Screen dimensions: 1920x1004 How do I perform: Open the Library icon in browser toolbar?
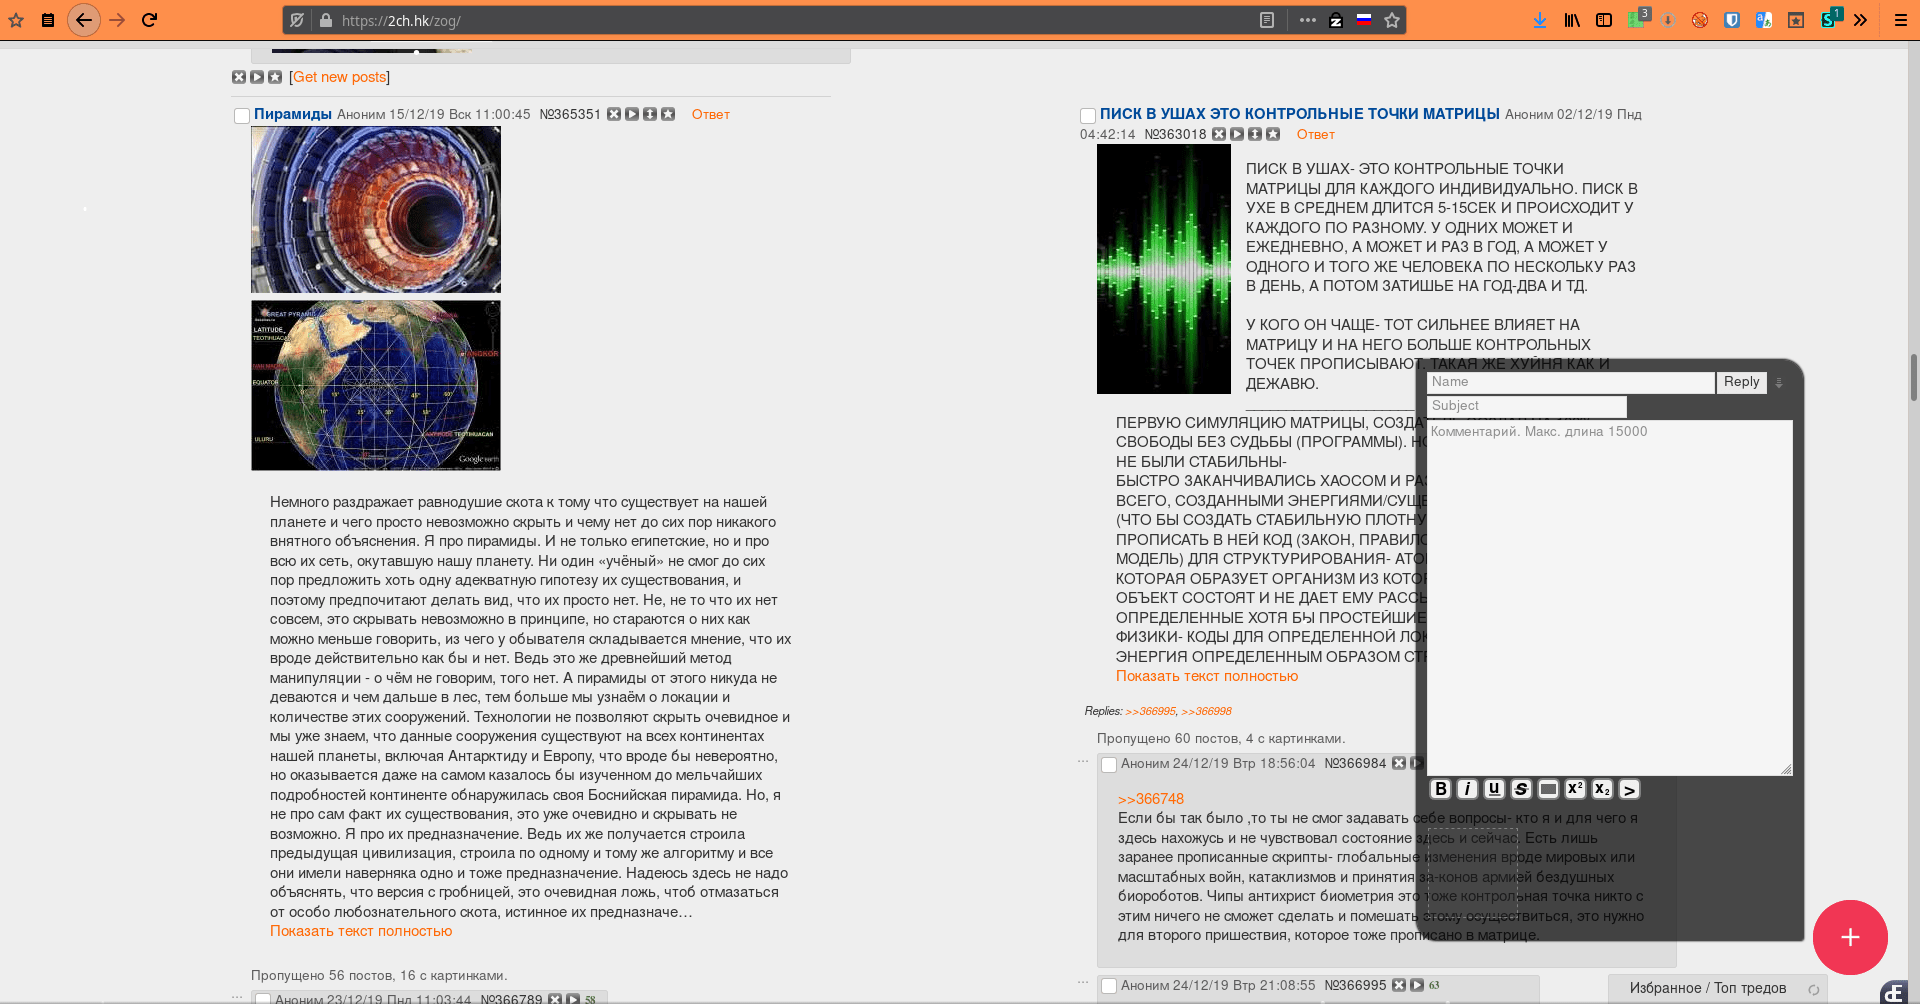1572,20
